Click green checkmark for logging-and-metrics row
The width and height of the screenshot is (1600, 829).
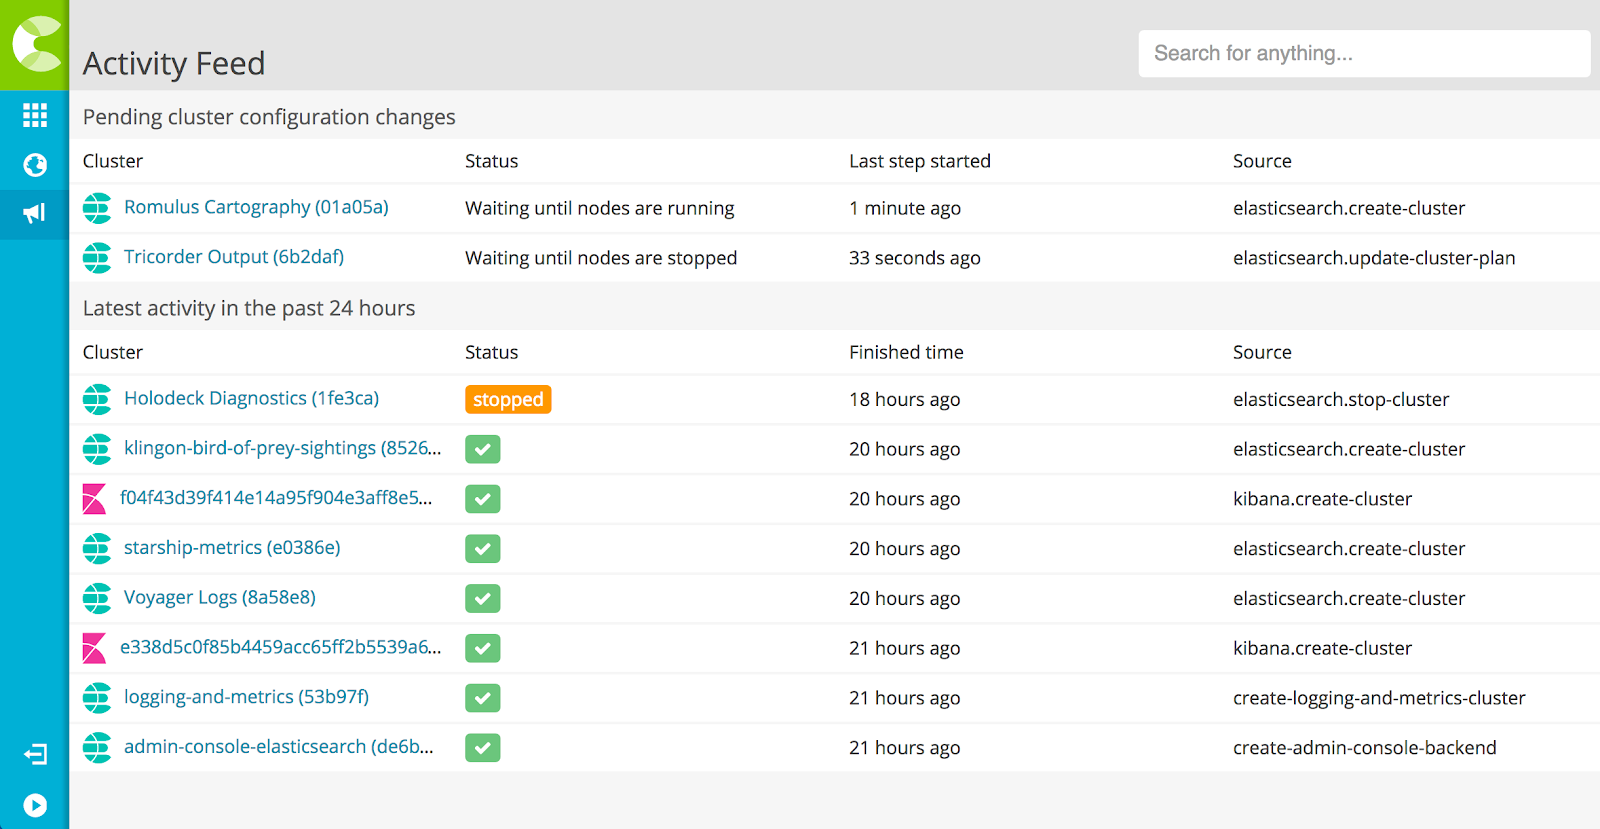(483, 698)
